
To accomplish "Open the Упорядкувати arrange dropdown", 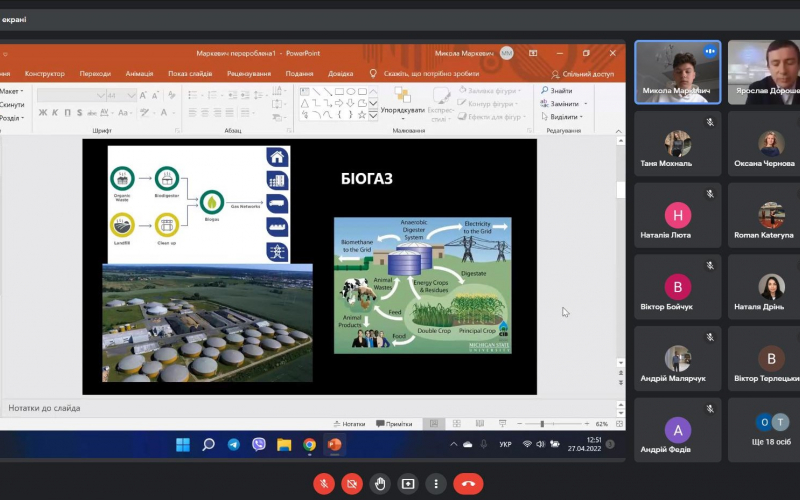I will tap(403, 103).
